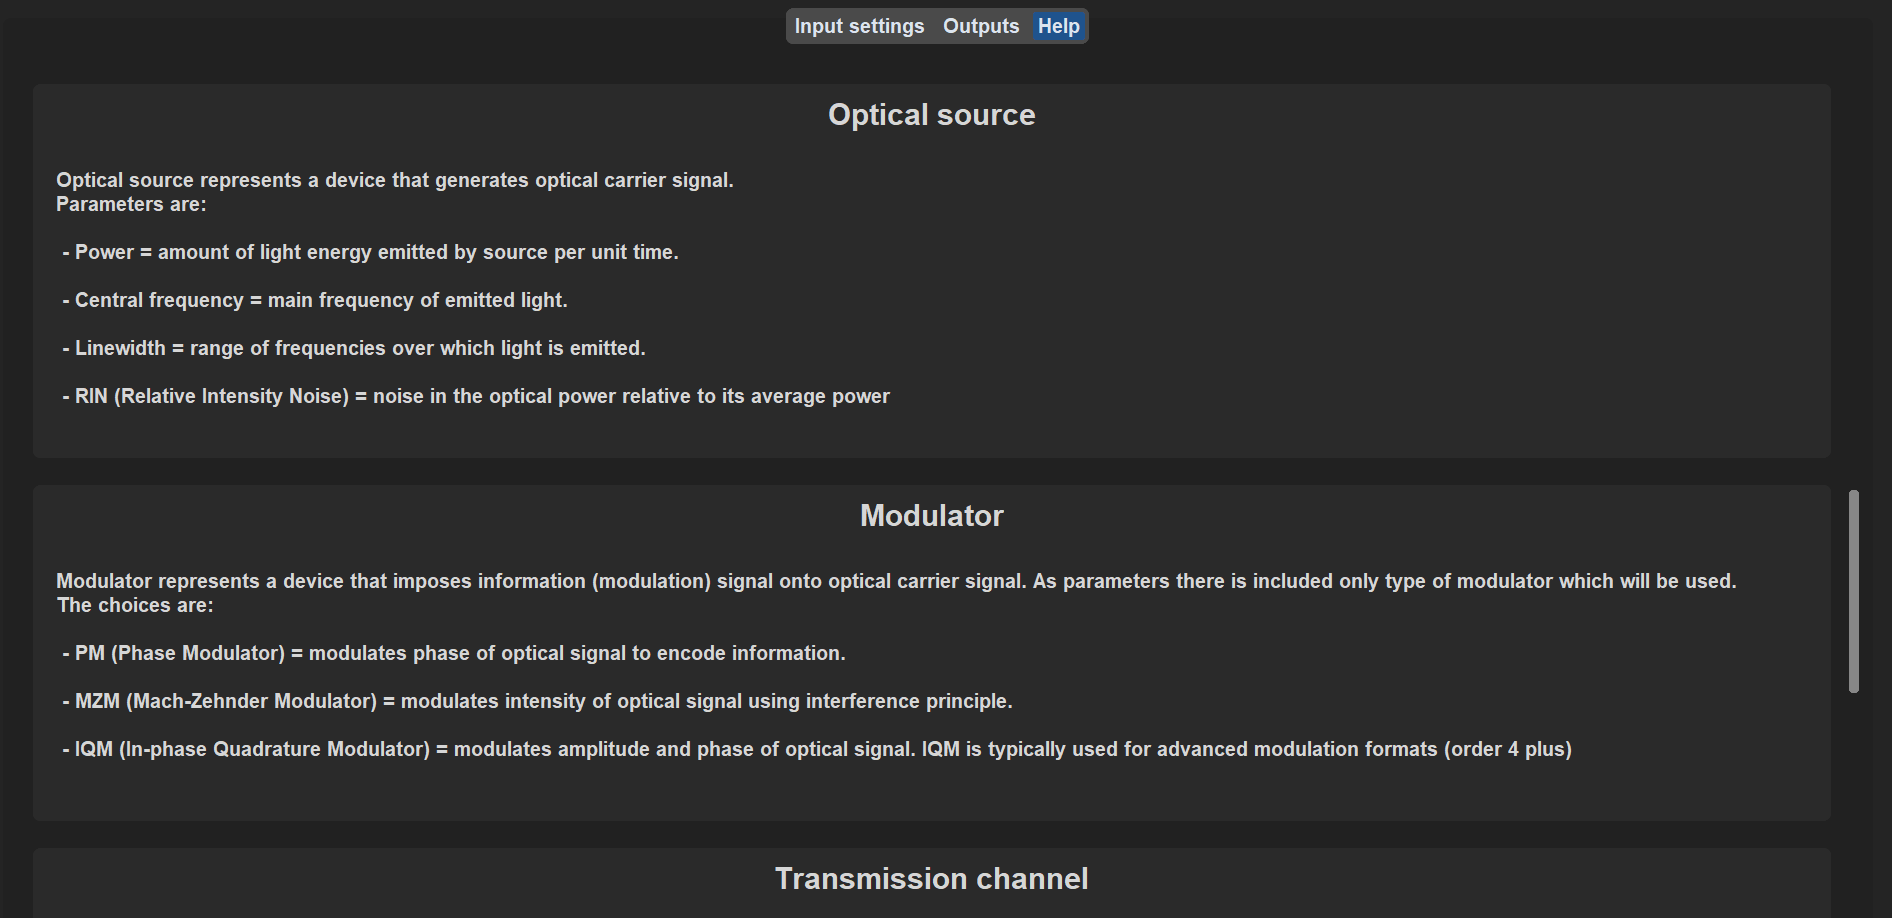Click the 'Parameters are:' line

(131, 205)
